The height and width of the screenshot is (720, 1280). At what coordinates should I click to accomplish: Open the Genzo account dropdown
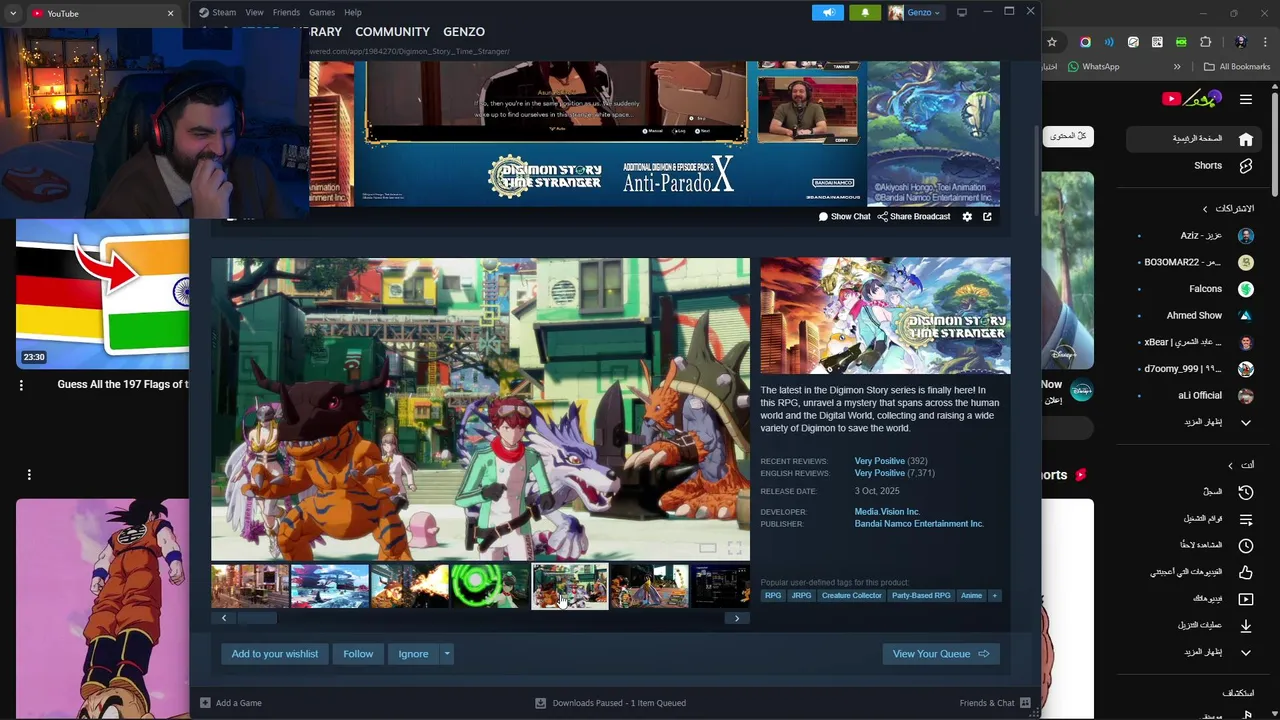coord(915,12)
